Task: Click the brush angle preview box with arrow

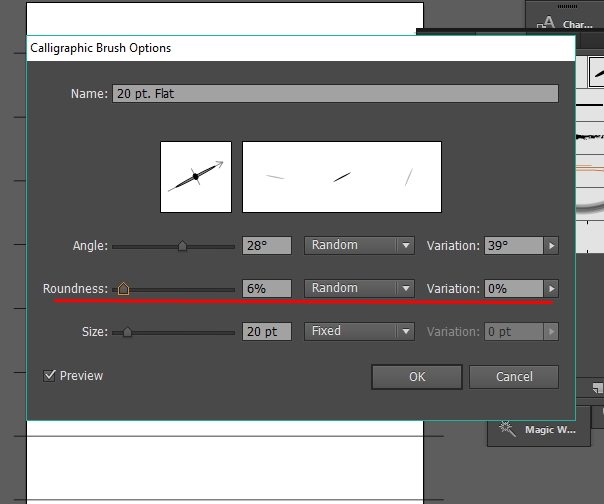Action: coord(196,177)
